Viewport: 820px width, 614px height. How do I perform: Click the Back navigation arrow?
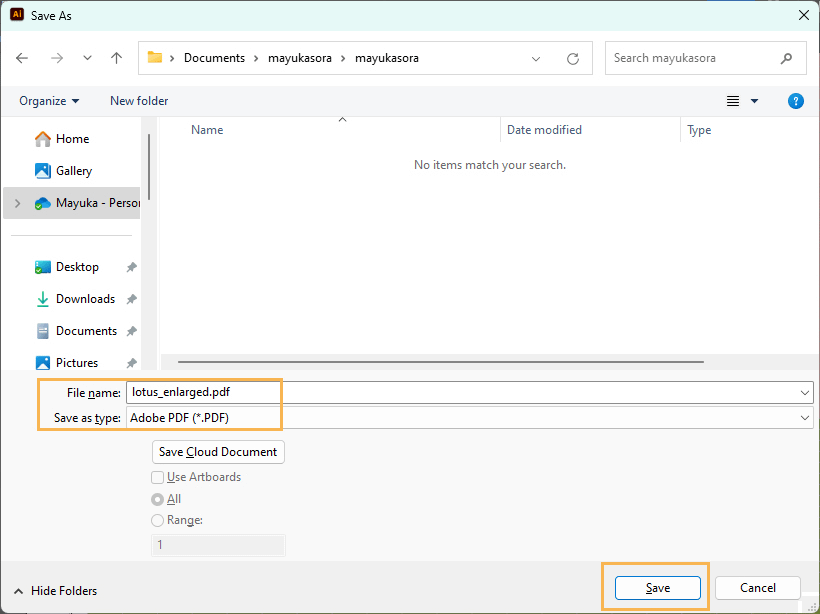(x=22, y=58)
